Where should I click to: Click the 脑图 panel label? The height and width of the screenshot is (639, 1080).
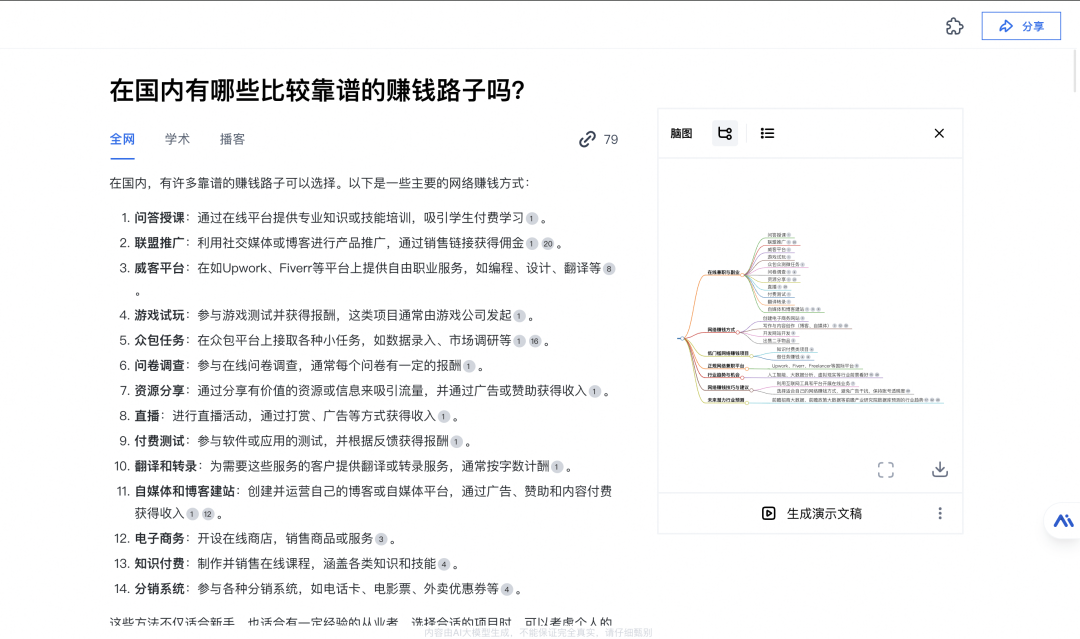[x=681, y=133]
